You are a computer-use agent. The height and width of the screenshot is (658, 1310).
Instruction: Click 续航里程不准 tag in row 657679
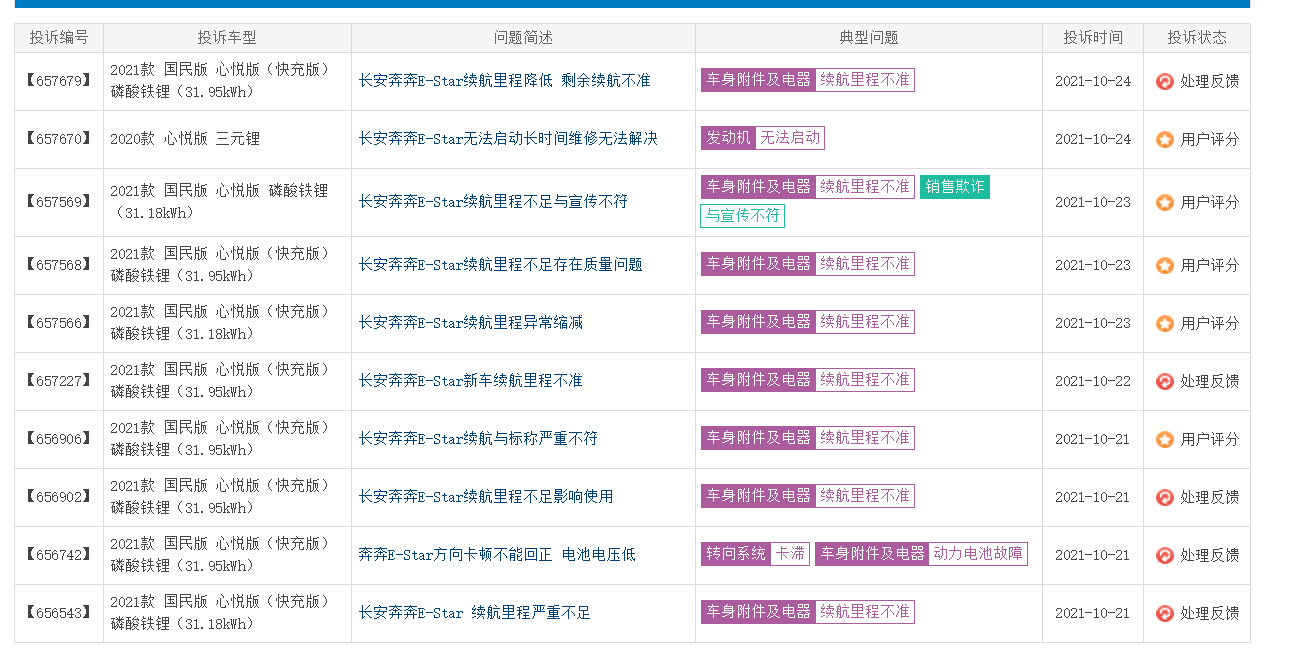pyautogui.click(x=865, y=80)
